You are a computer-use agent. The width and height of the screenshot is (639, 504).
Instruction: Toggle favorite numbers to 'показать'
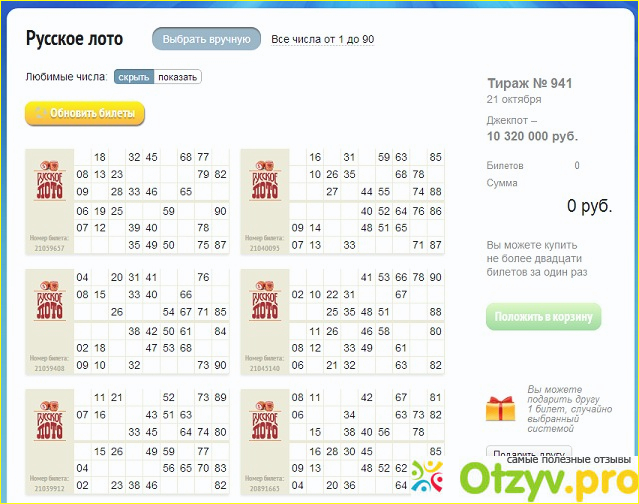[x=178, y=77]
